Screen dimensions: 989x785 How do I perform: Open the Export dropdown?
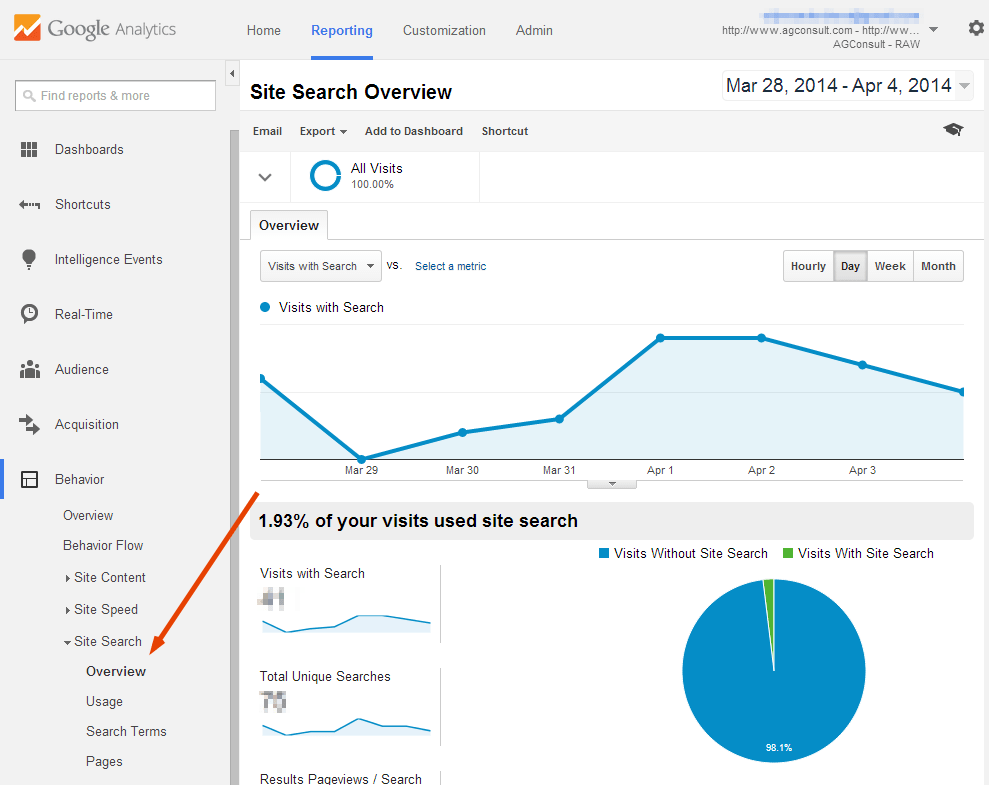(x=322, y=131)
